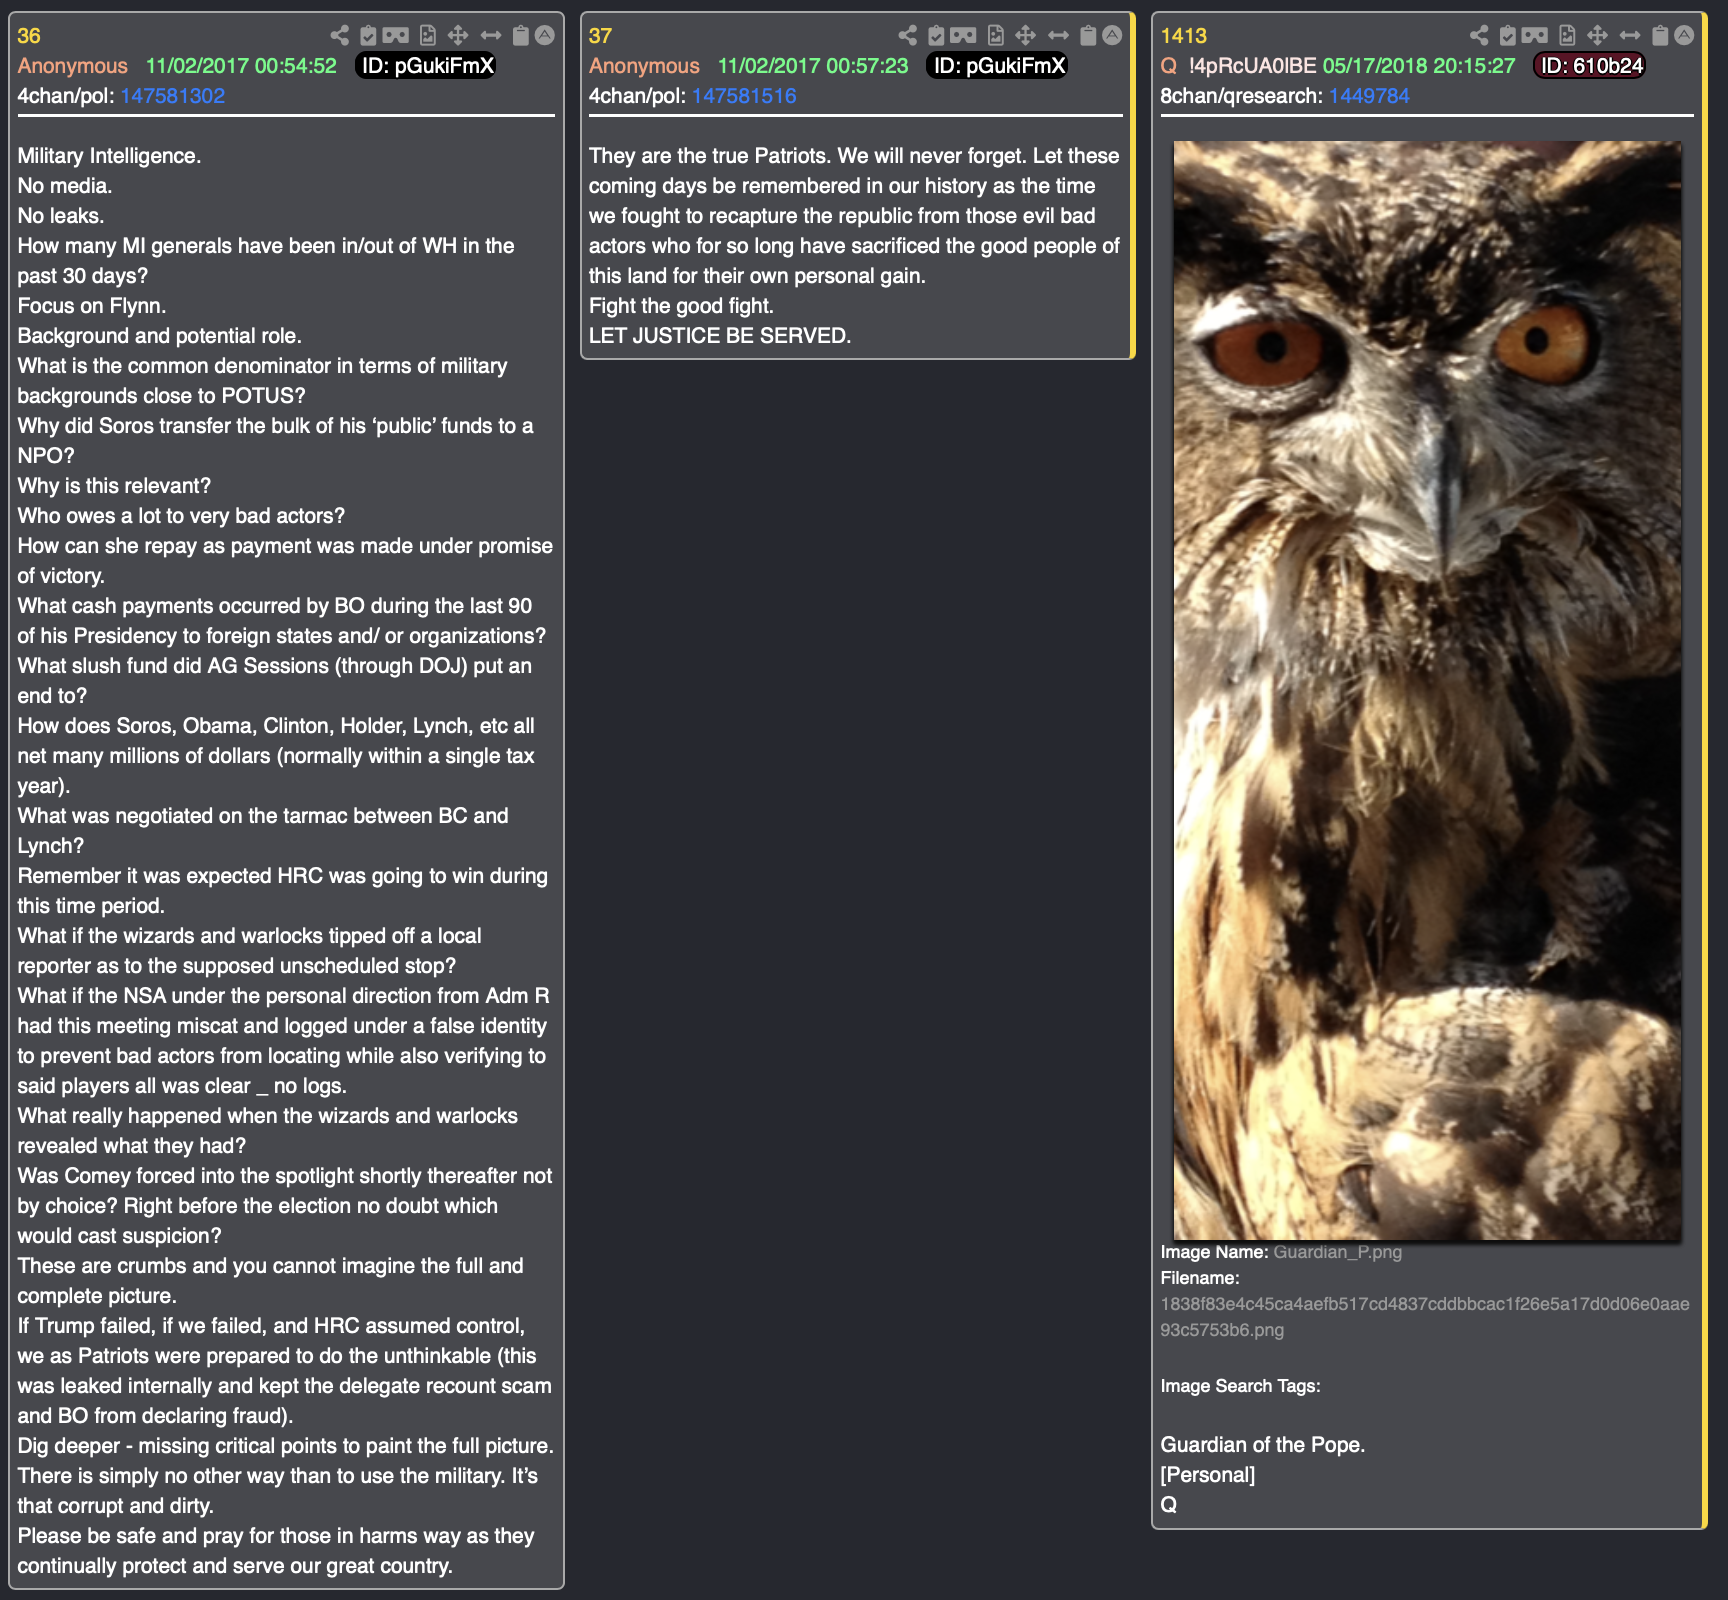Click the ID: pGukiFmX badge on post 36
This screenshot has height=1600, width=1728.
(427, 66)
